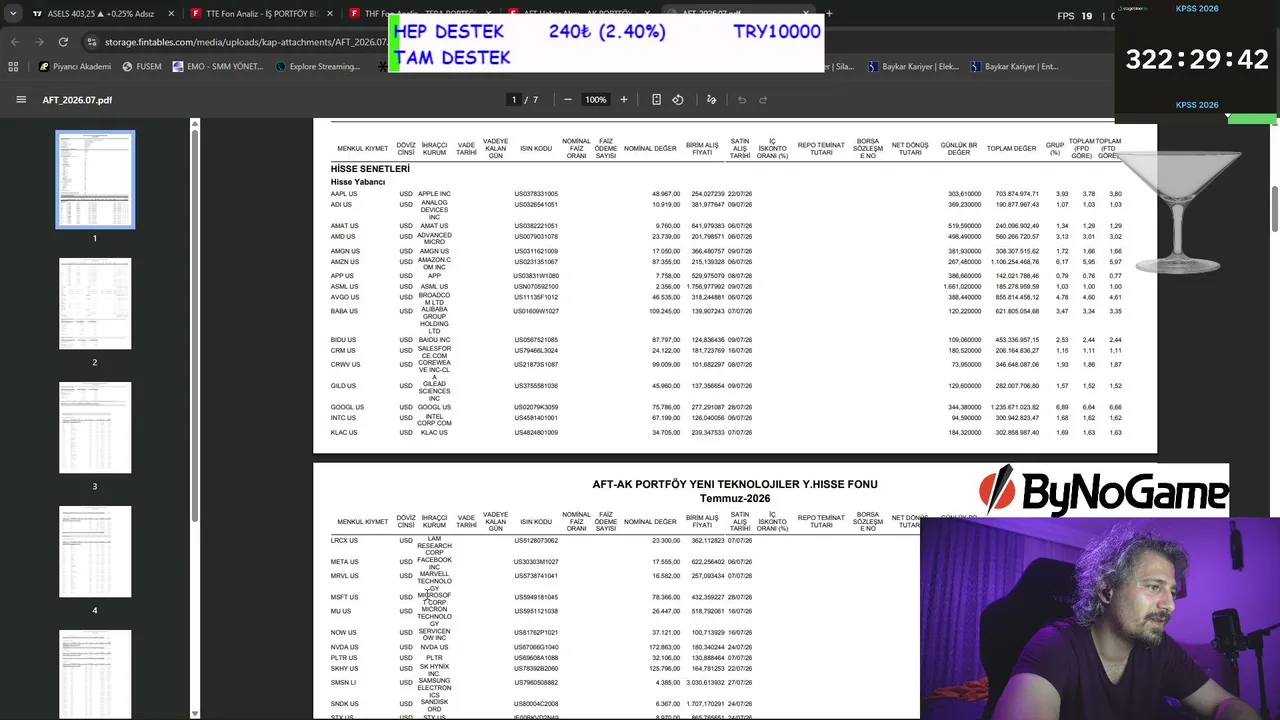Click the undo arrow in PDF toolbar

[x=742, y=100]
